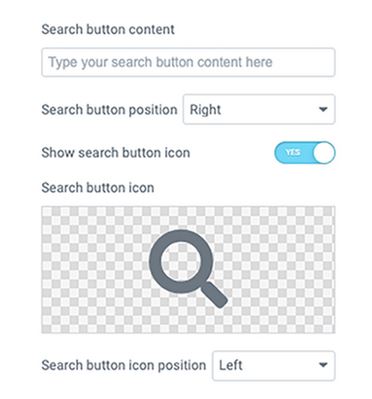
Task: Click the lens circle of the search icon
Action: pos(181,261)
